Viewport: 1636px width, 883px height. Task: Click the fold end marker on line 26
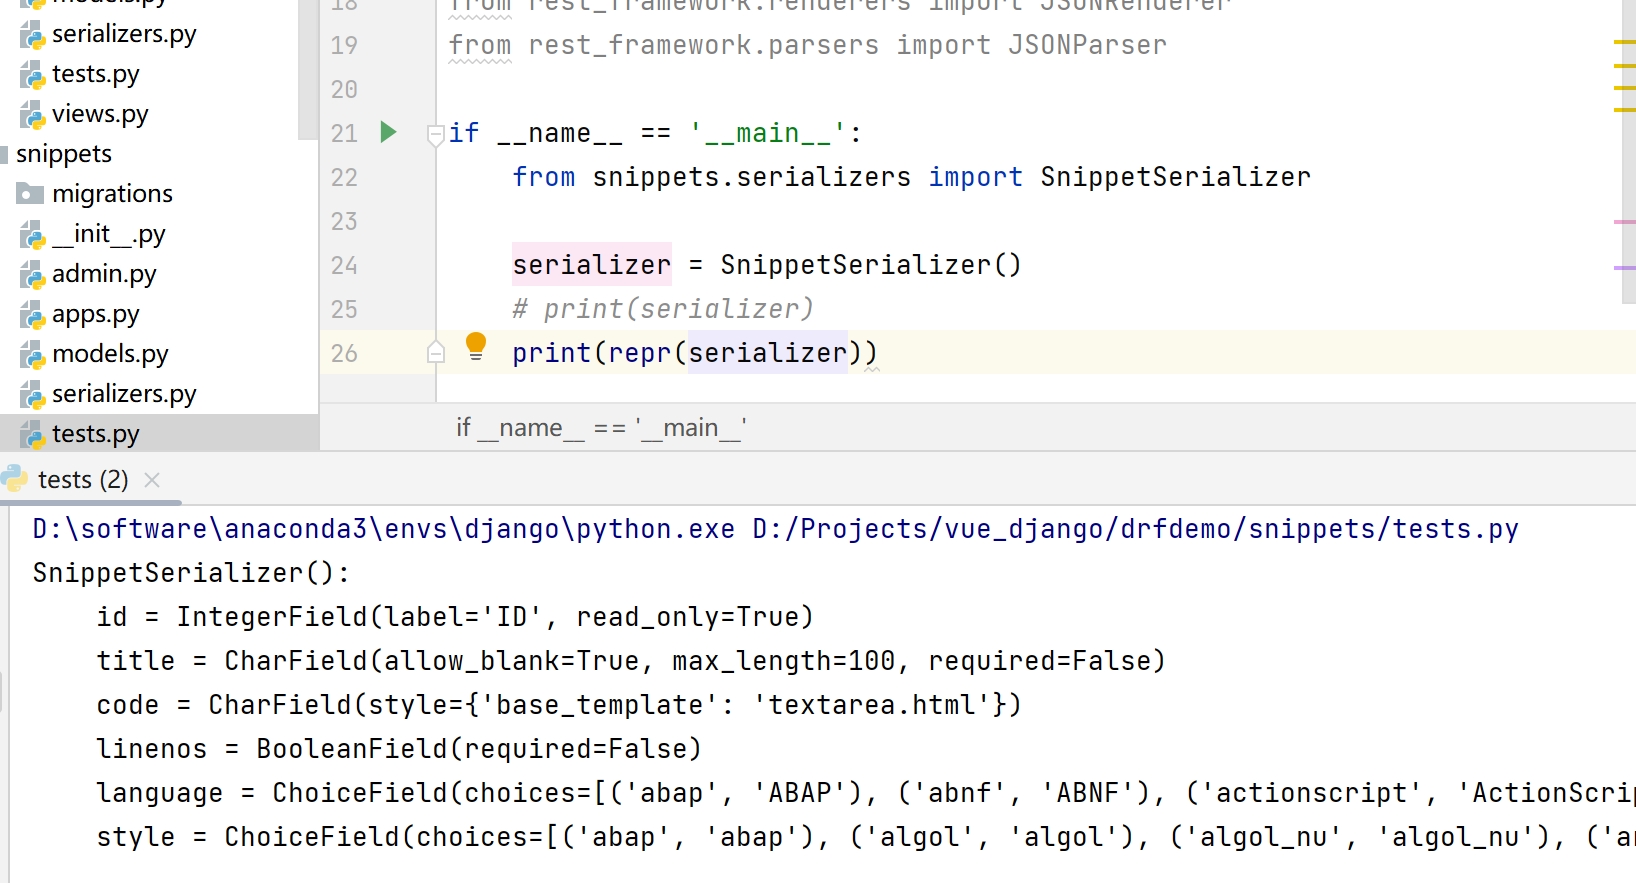[x=435, y=353]
